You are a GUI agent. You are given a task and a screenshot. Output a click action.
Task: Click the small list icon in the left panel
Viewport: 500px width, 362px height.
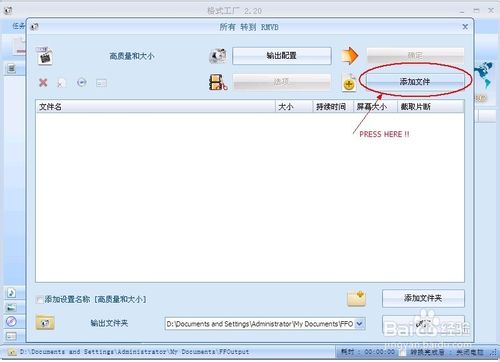coord(12,69)
